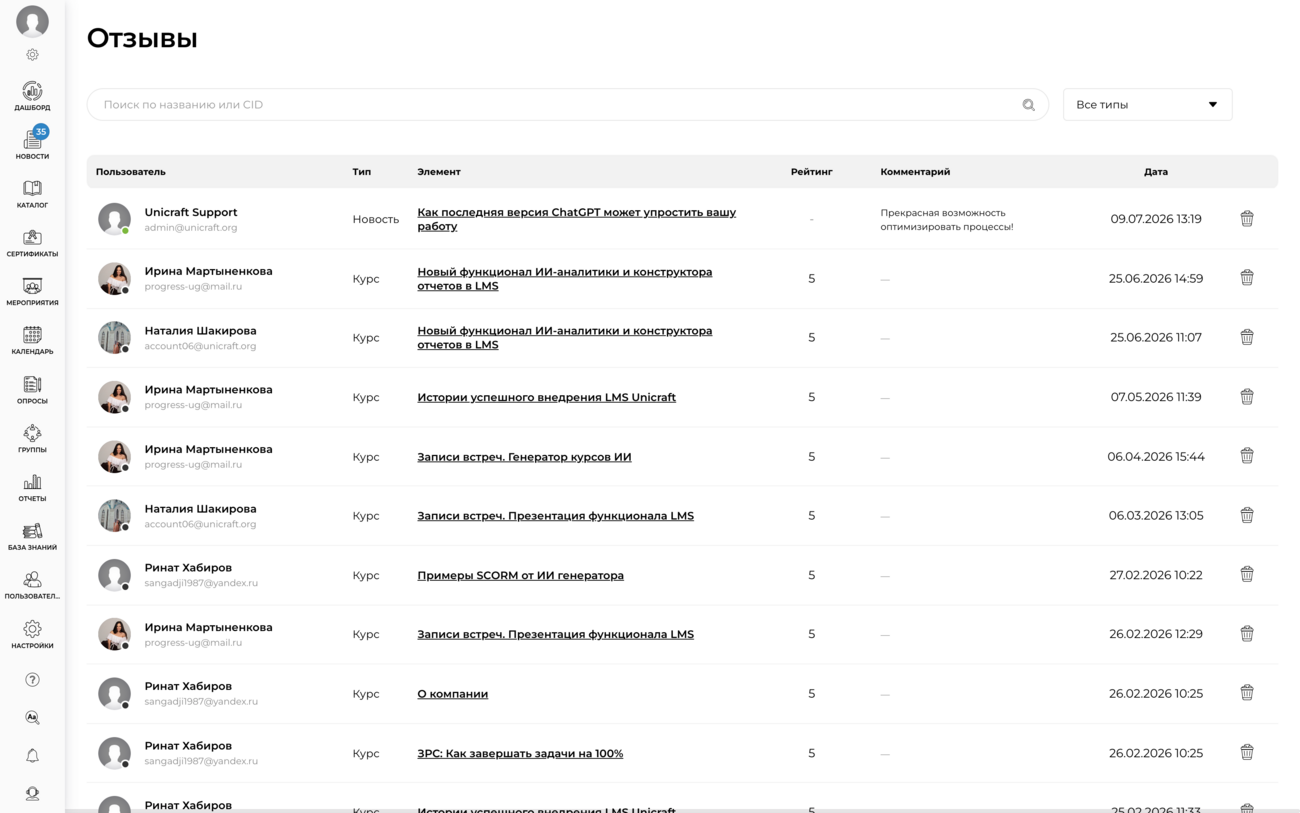The height and width of the screenshot is (813, 1300).
Task: Delete the Unicraft Support review
Action: 1247,219
